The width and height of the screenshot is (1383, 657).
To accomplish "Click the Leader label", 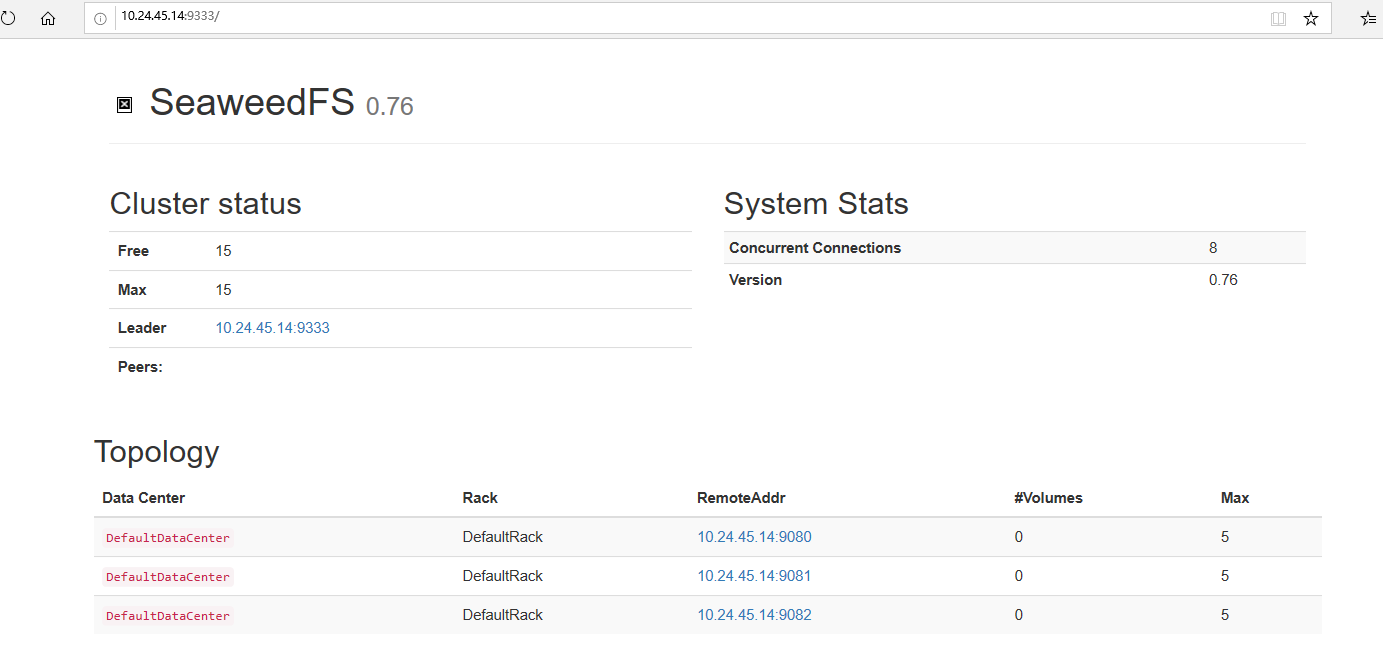I will [142, 328].
